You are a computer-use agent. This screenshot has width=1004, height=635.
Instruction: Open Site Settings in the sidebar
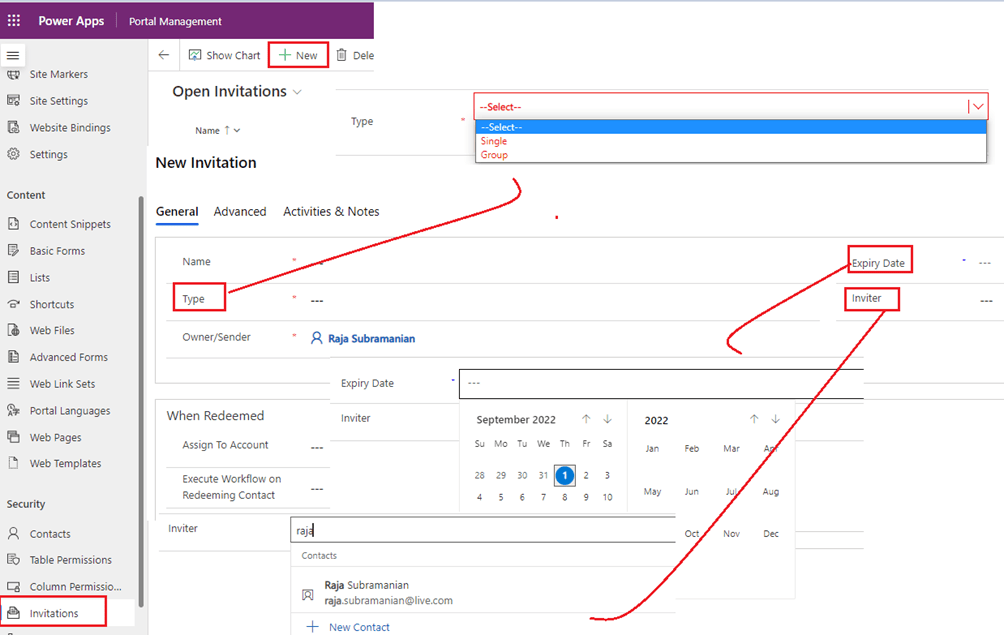point(58,101)
